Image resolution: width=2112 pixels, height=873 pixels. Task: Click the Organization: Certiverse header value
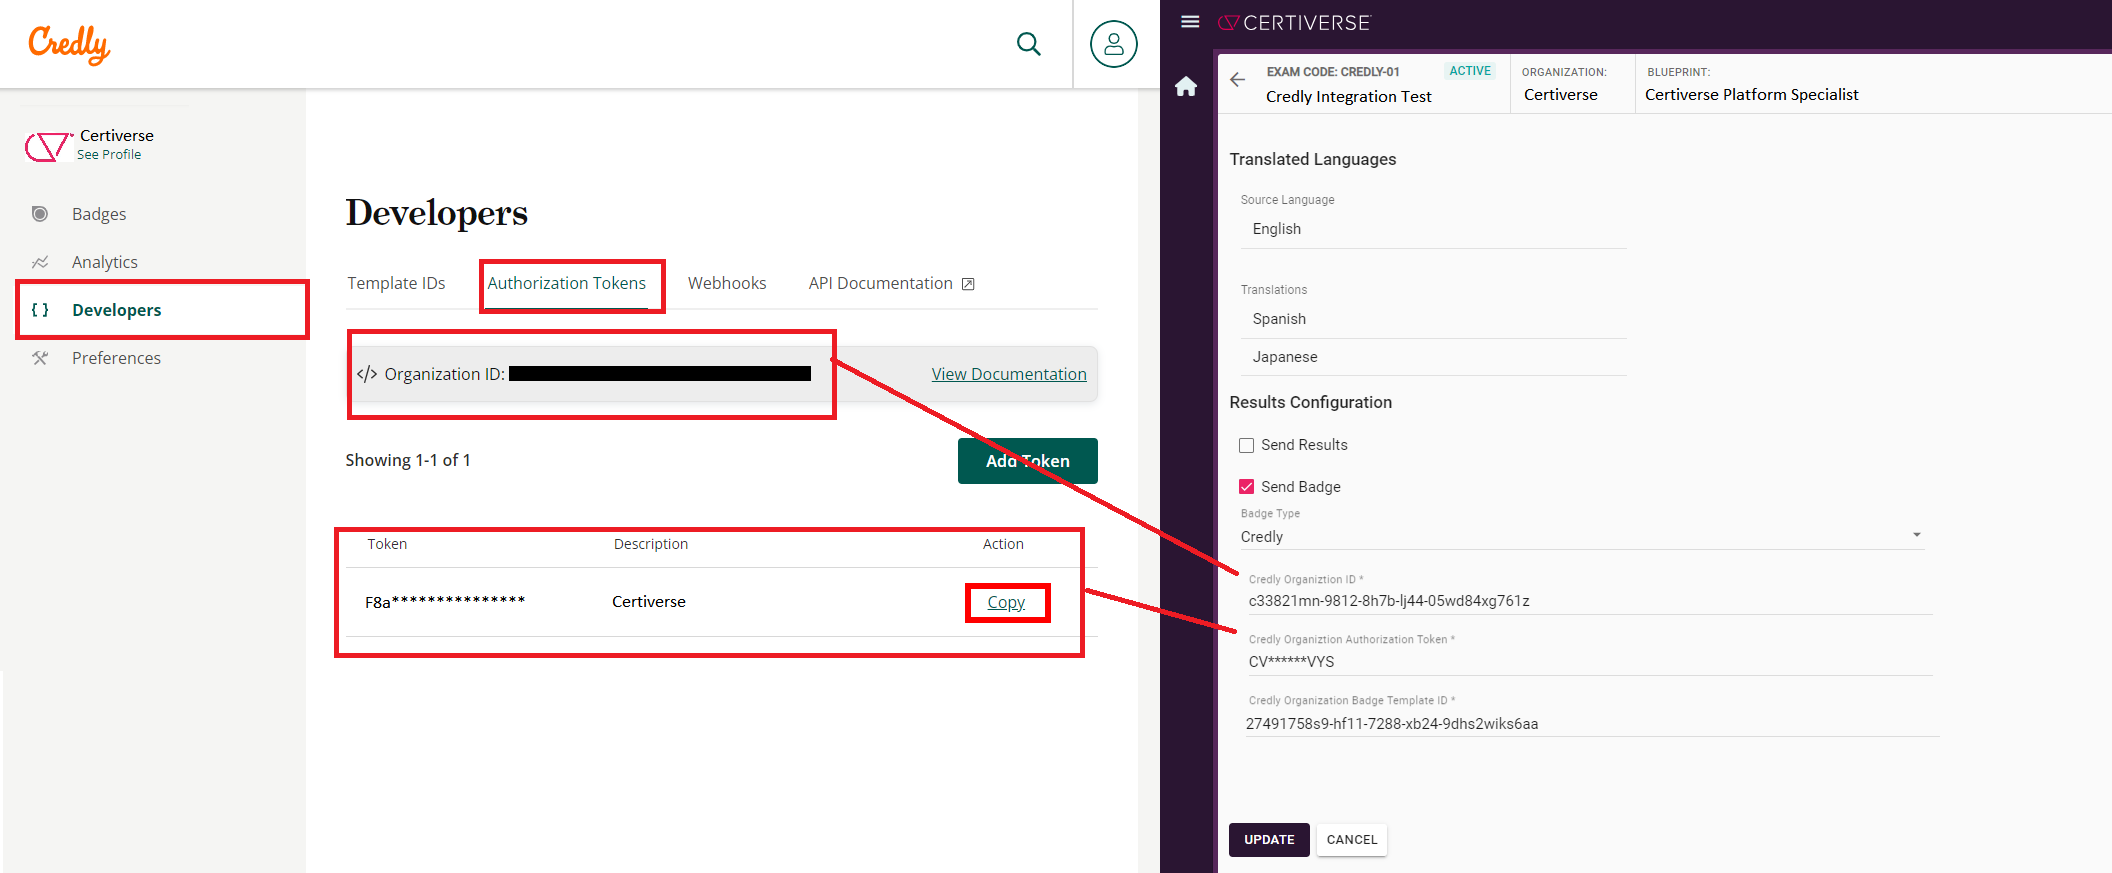[x=1561, y=95]
